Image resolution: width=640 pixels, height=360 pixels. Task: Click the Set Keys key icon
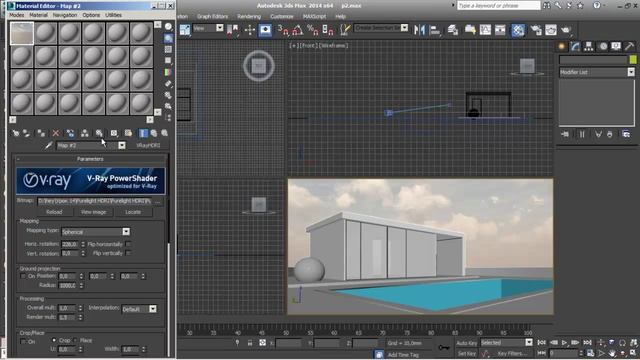tap(444, 347)
